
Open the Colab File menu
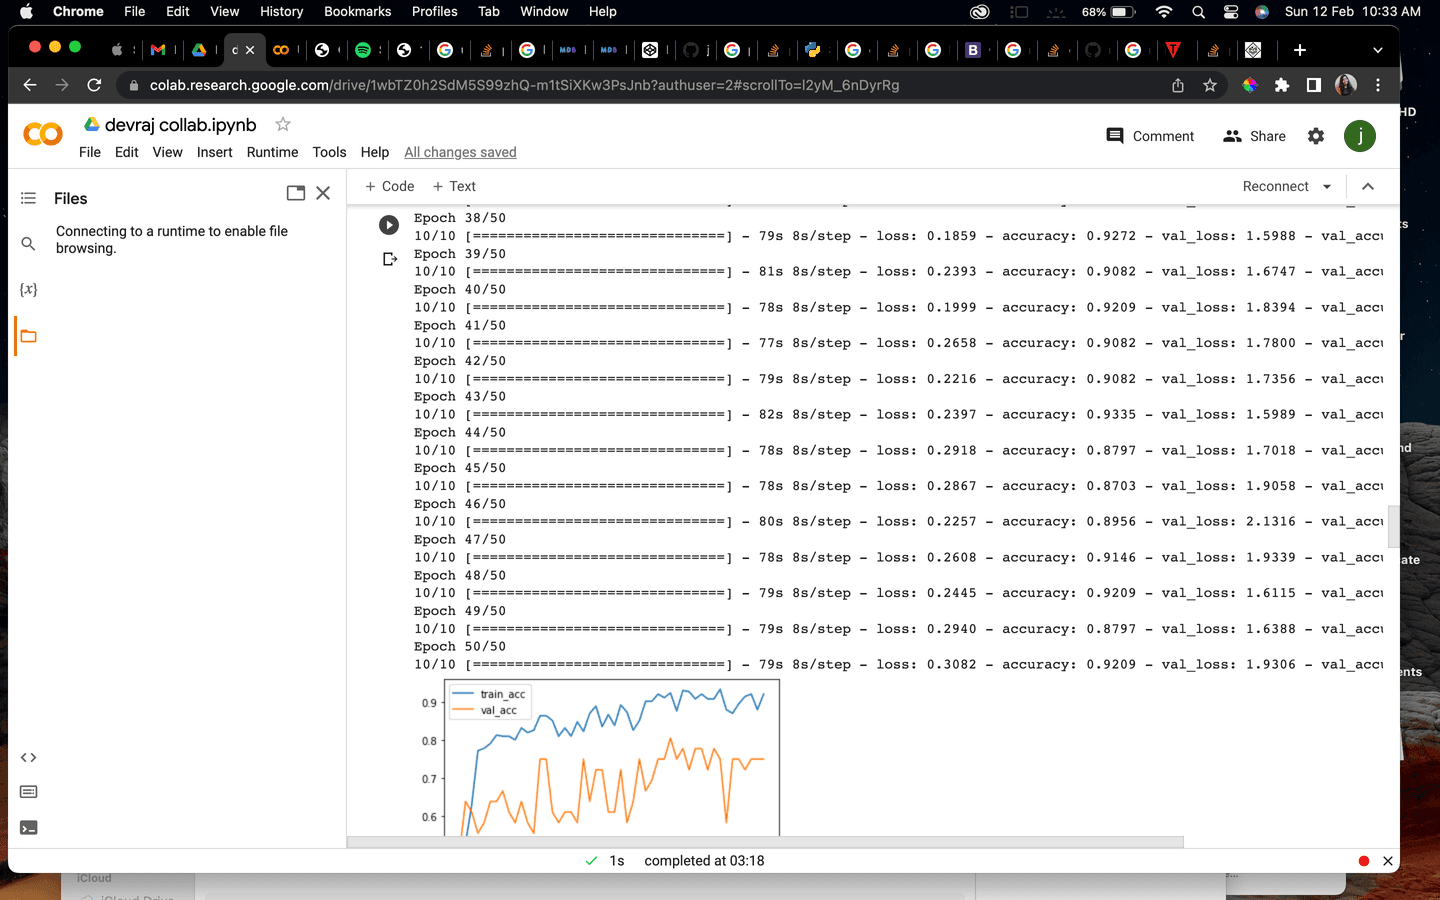tap(90, 152)
